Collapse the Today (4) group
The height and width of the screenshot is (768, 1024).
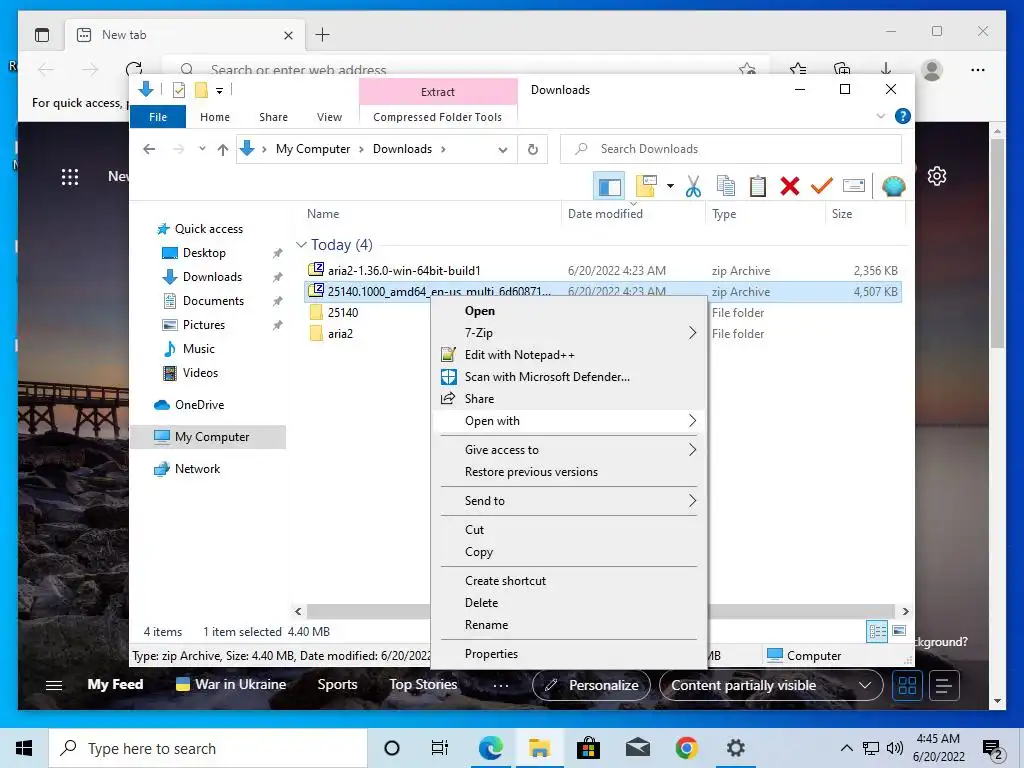[301, 245]
